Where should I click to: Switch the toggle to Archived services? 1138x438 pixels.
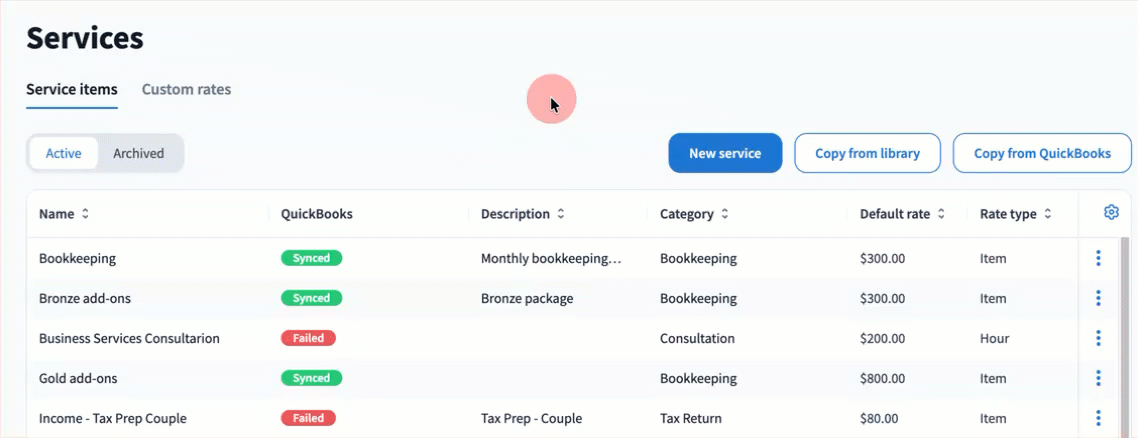click(x=138, y=153)
